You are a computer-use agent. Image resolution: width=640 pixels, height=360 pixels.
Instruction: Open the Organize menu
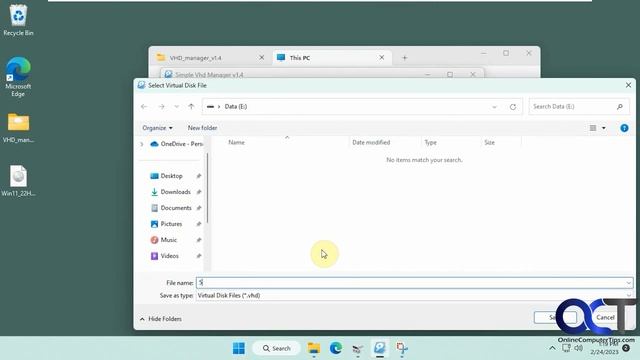click(157, 128)
